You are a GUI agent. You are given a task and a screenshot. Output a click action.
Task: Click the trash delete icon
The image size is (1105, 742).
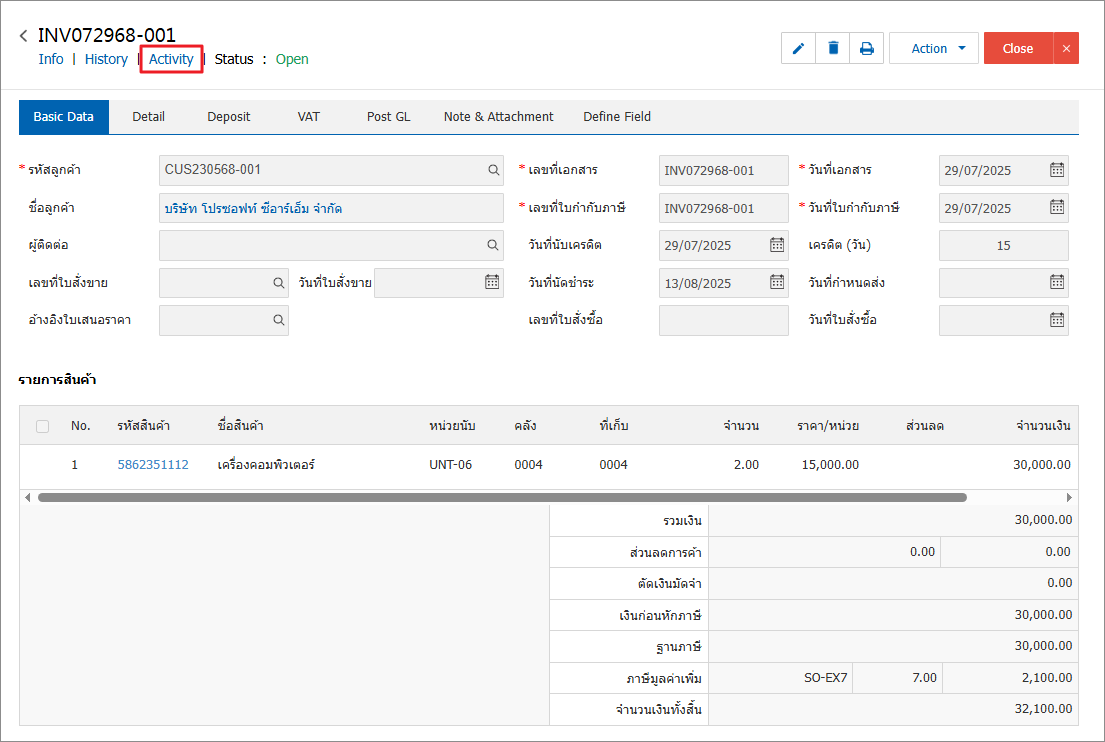pos(833,48)
